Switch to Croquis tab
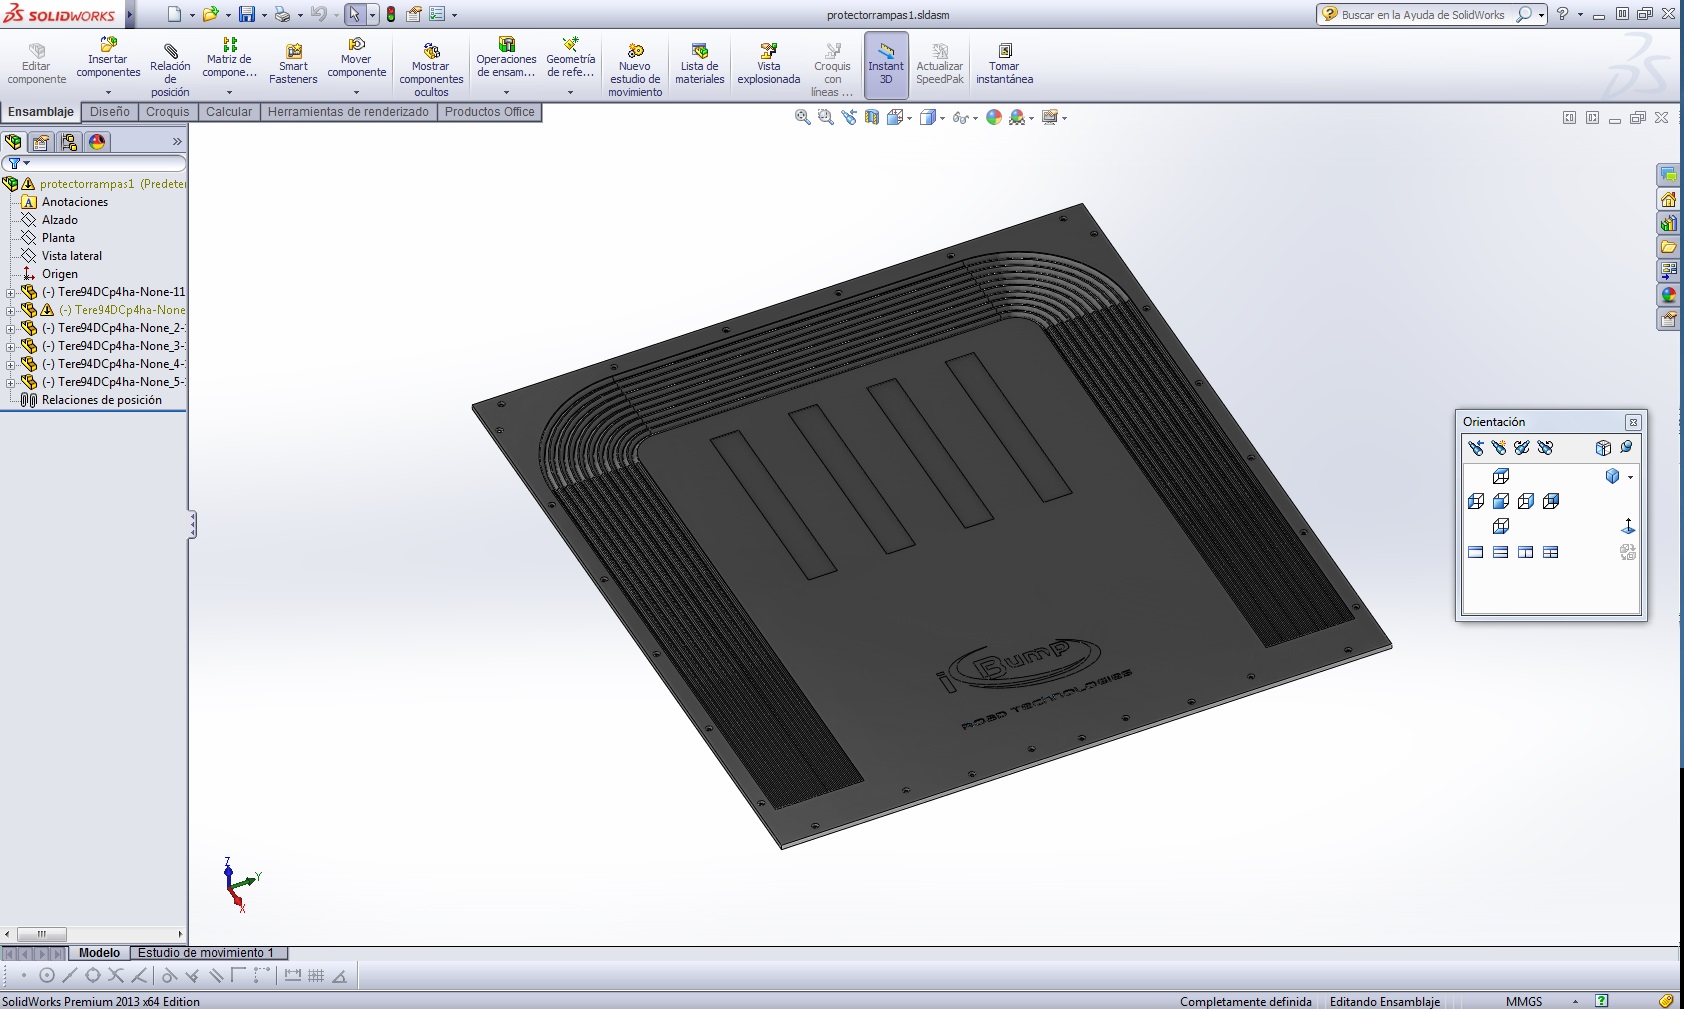 coord(167,112)
